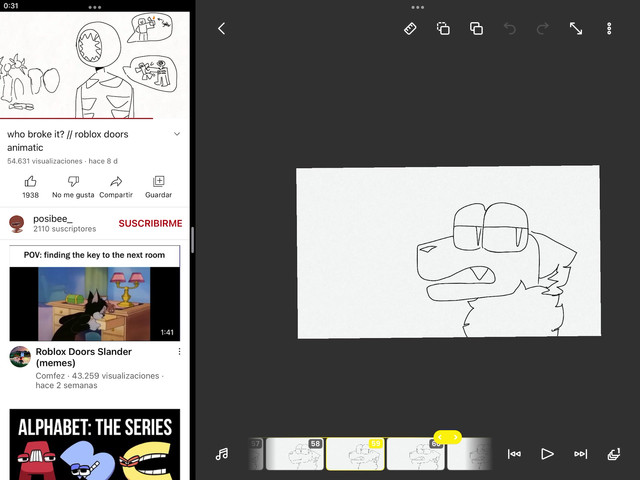Screen dimensions: 640x480
Task: Tap Compartir to share the video
Action: [x=116, y=187]
